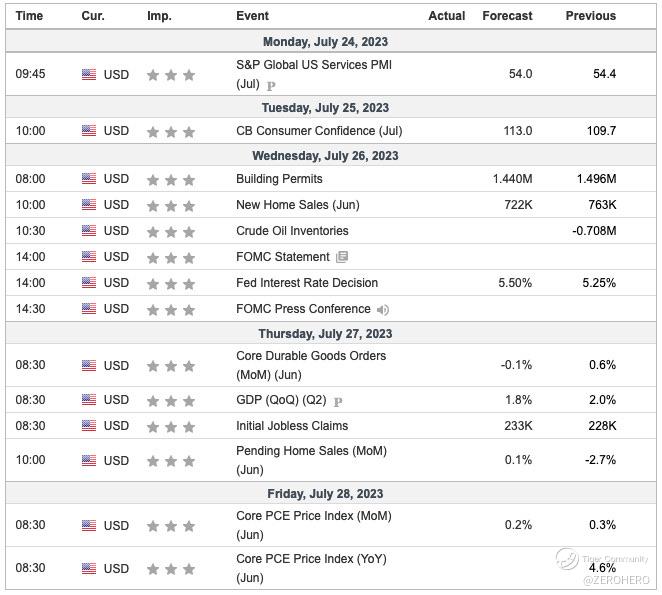Click the preliminary icon next to GDP (QoQ)
This screenshot has width=662, height=595.
(337, 401)
